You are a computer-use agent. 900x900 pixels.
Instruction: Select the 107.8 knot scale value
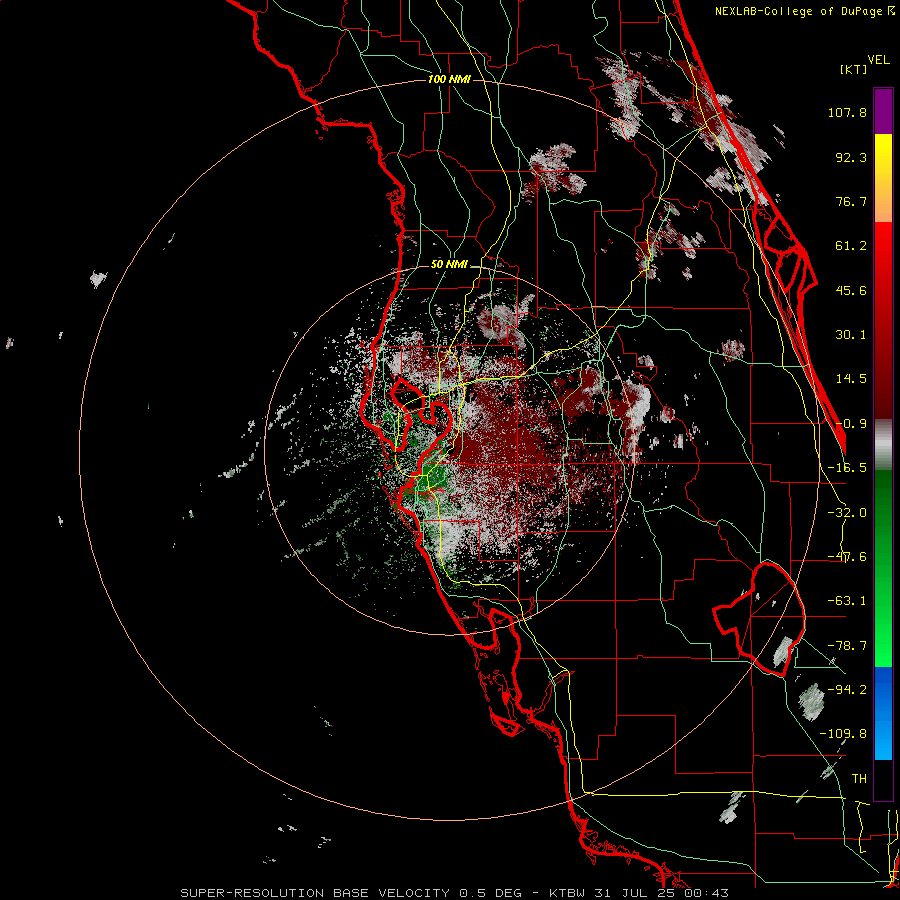pos(847,112)
